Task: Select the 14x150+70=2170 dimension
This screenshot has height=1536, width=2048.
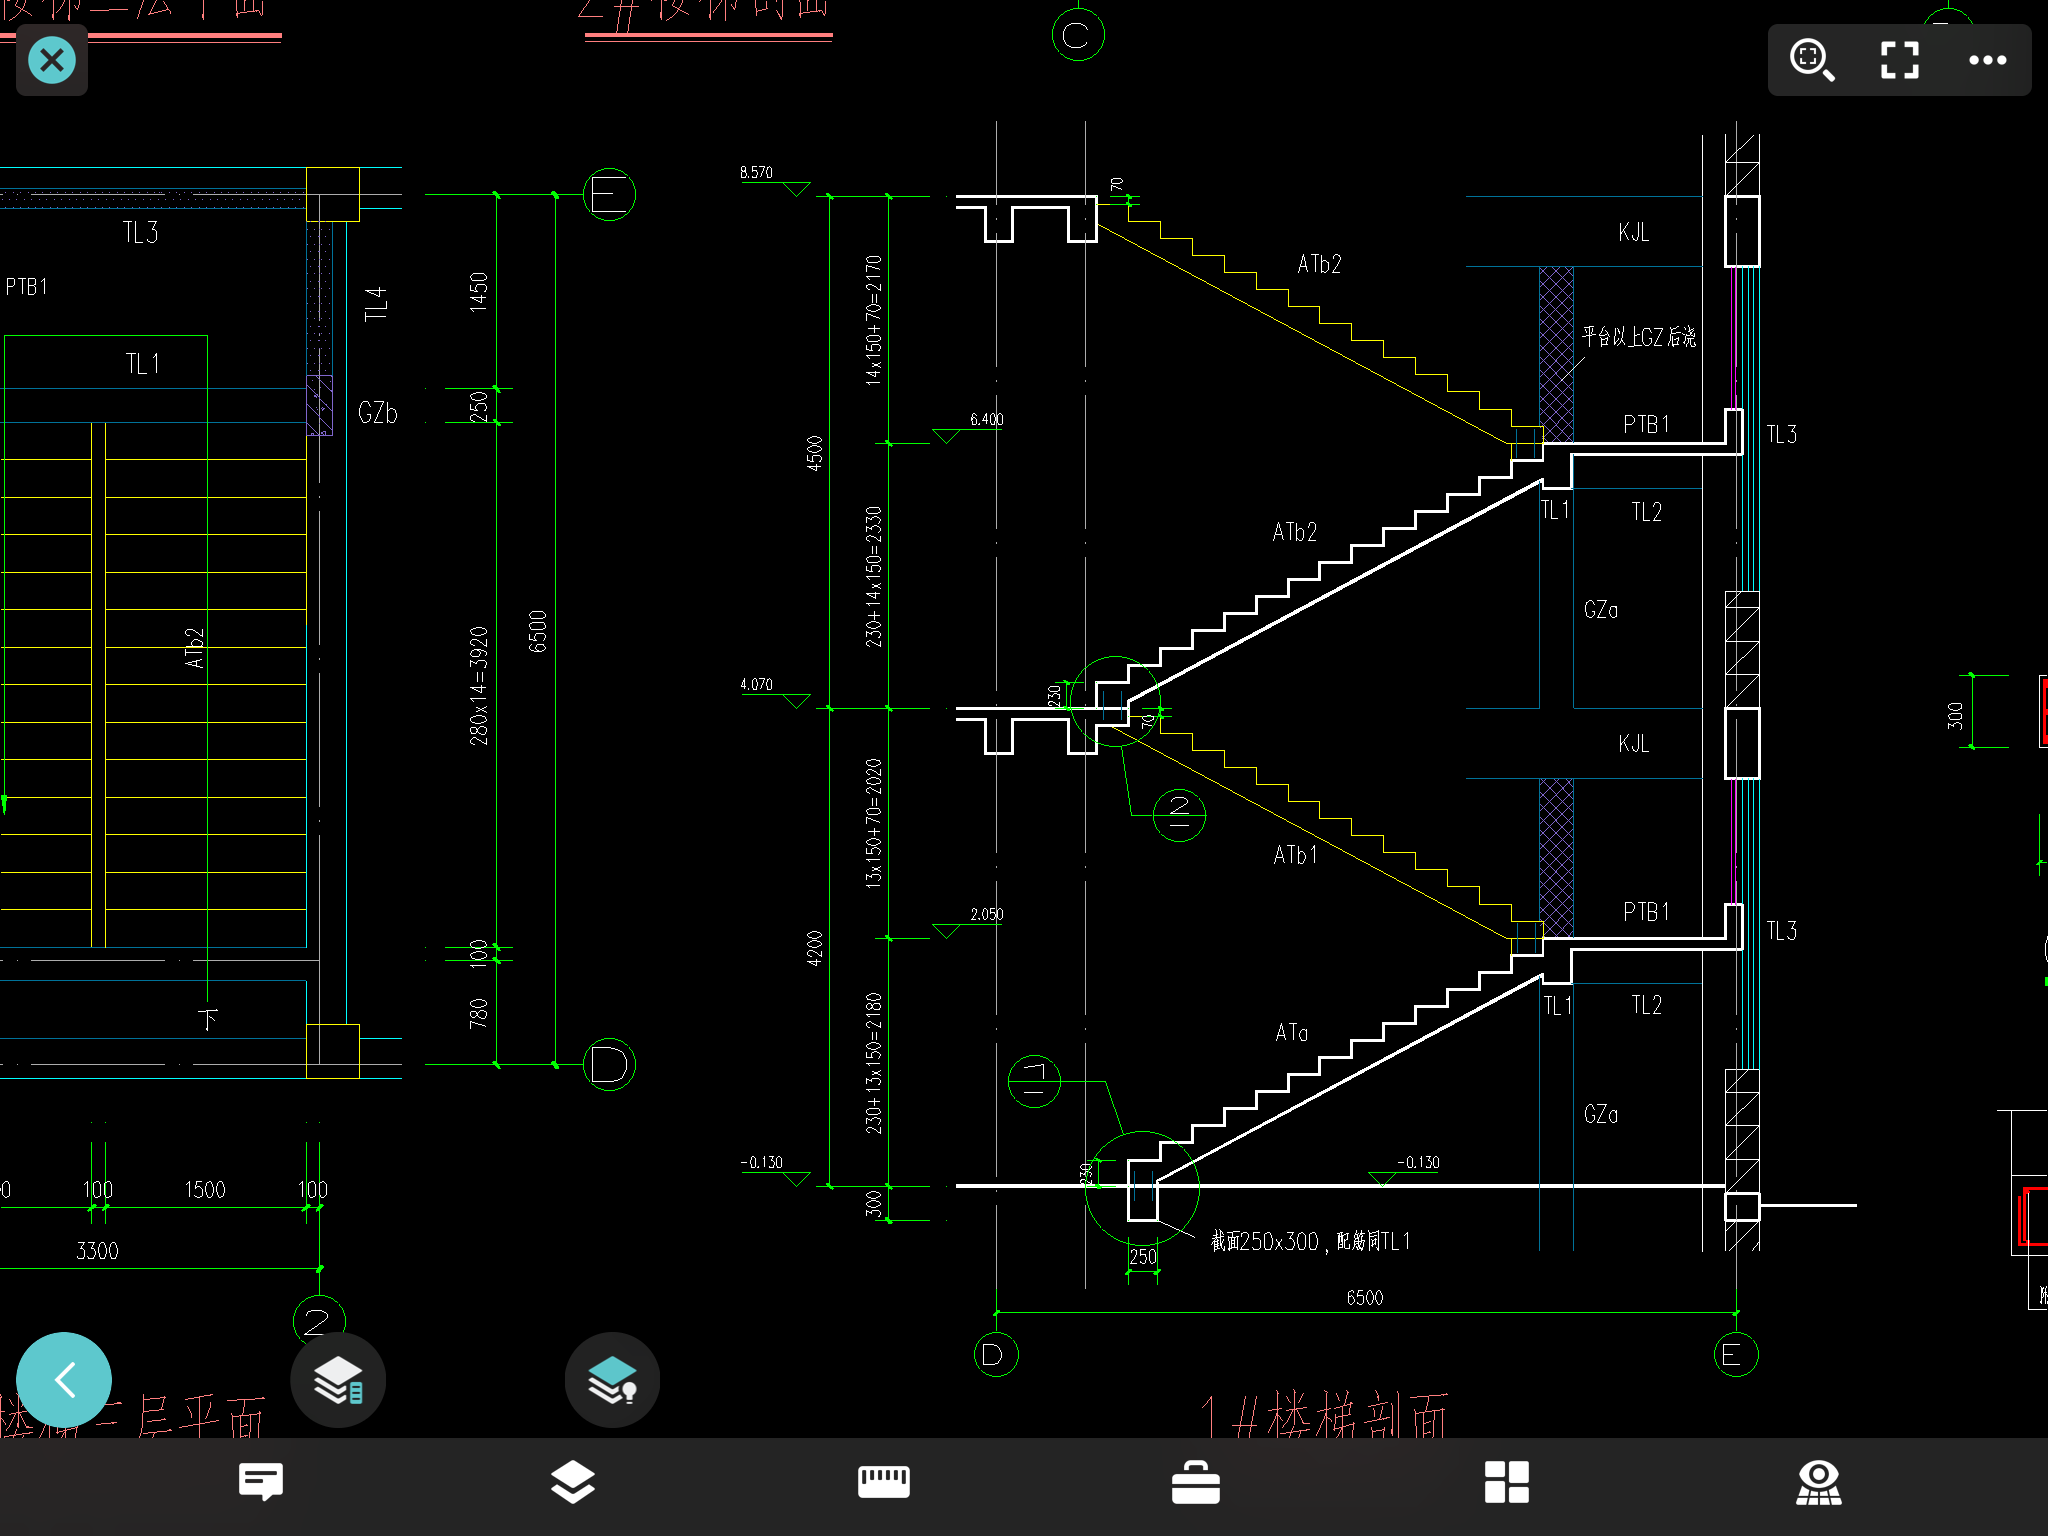Action: [874, 320]
